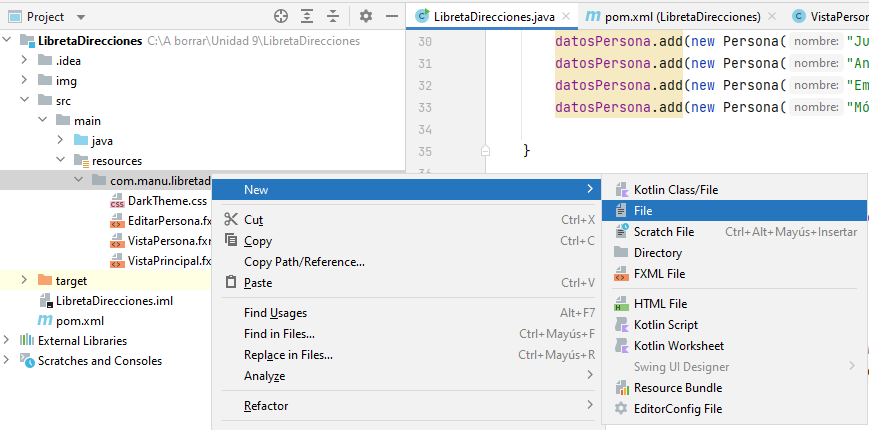Select the img folder icon
This screenshot has width=869, height=430.
[45, 80]
